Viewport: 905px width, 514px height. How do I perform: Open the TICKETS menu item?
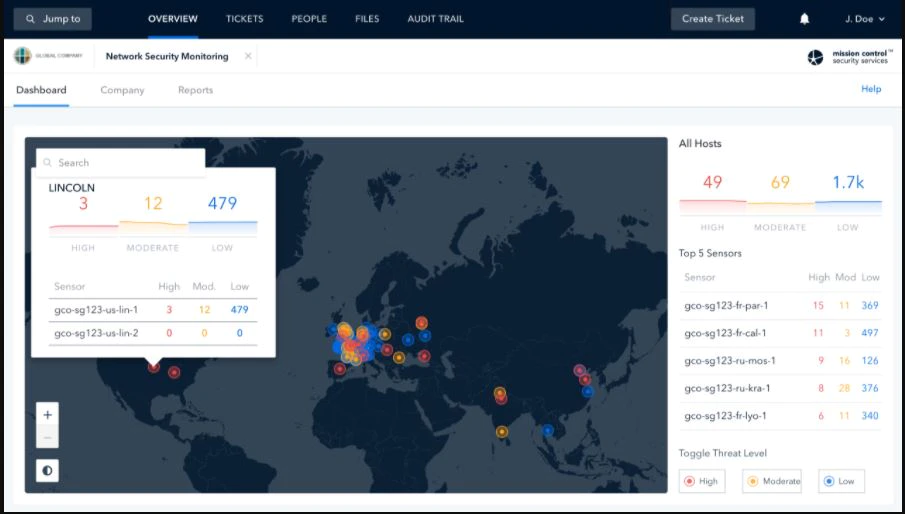coord(244,19)
